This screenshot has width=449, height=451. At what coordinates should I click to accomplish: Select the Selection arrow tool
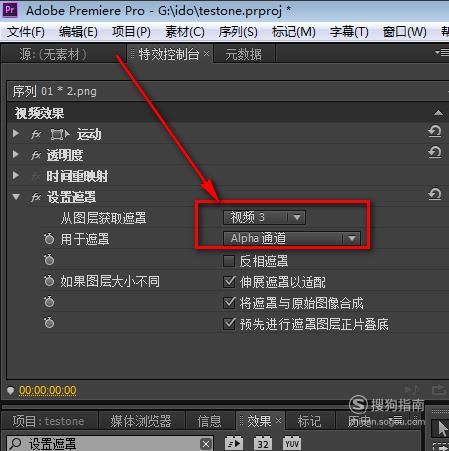441,428
